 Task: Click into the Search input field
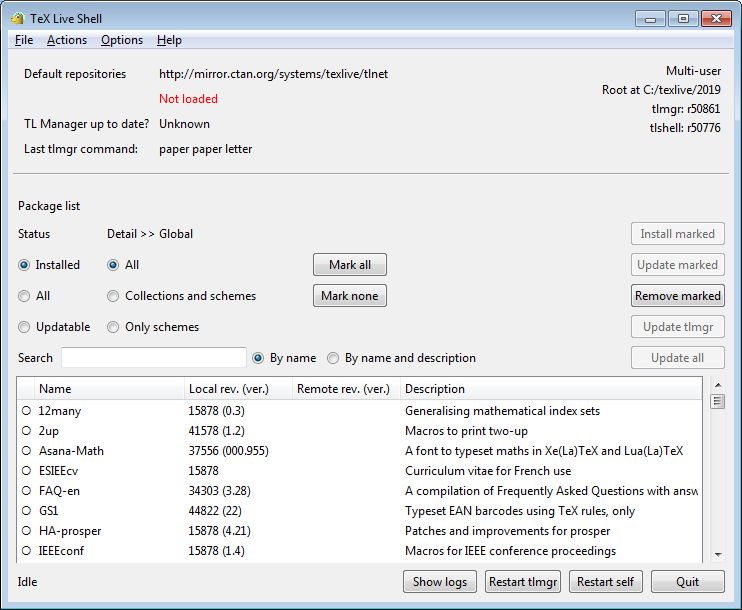[154, 358]
